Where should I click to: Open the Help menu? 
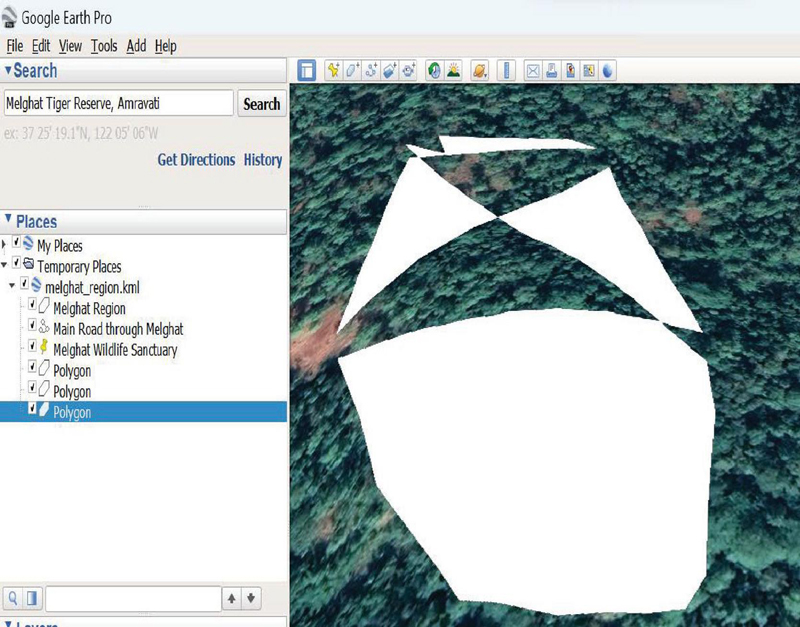tap(166, 46)
